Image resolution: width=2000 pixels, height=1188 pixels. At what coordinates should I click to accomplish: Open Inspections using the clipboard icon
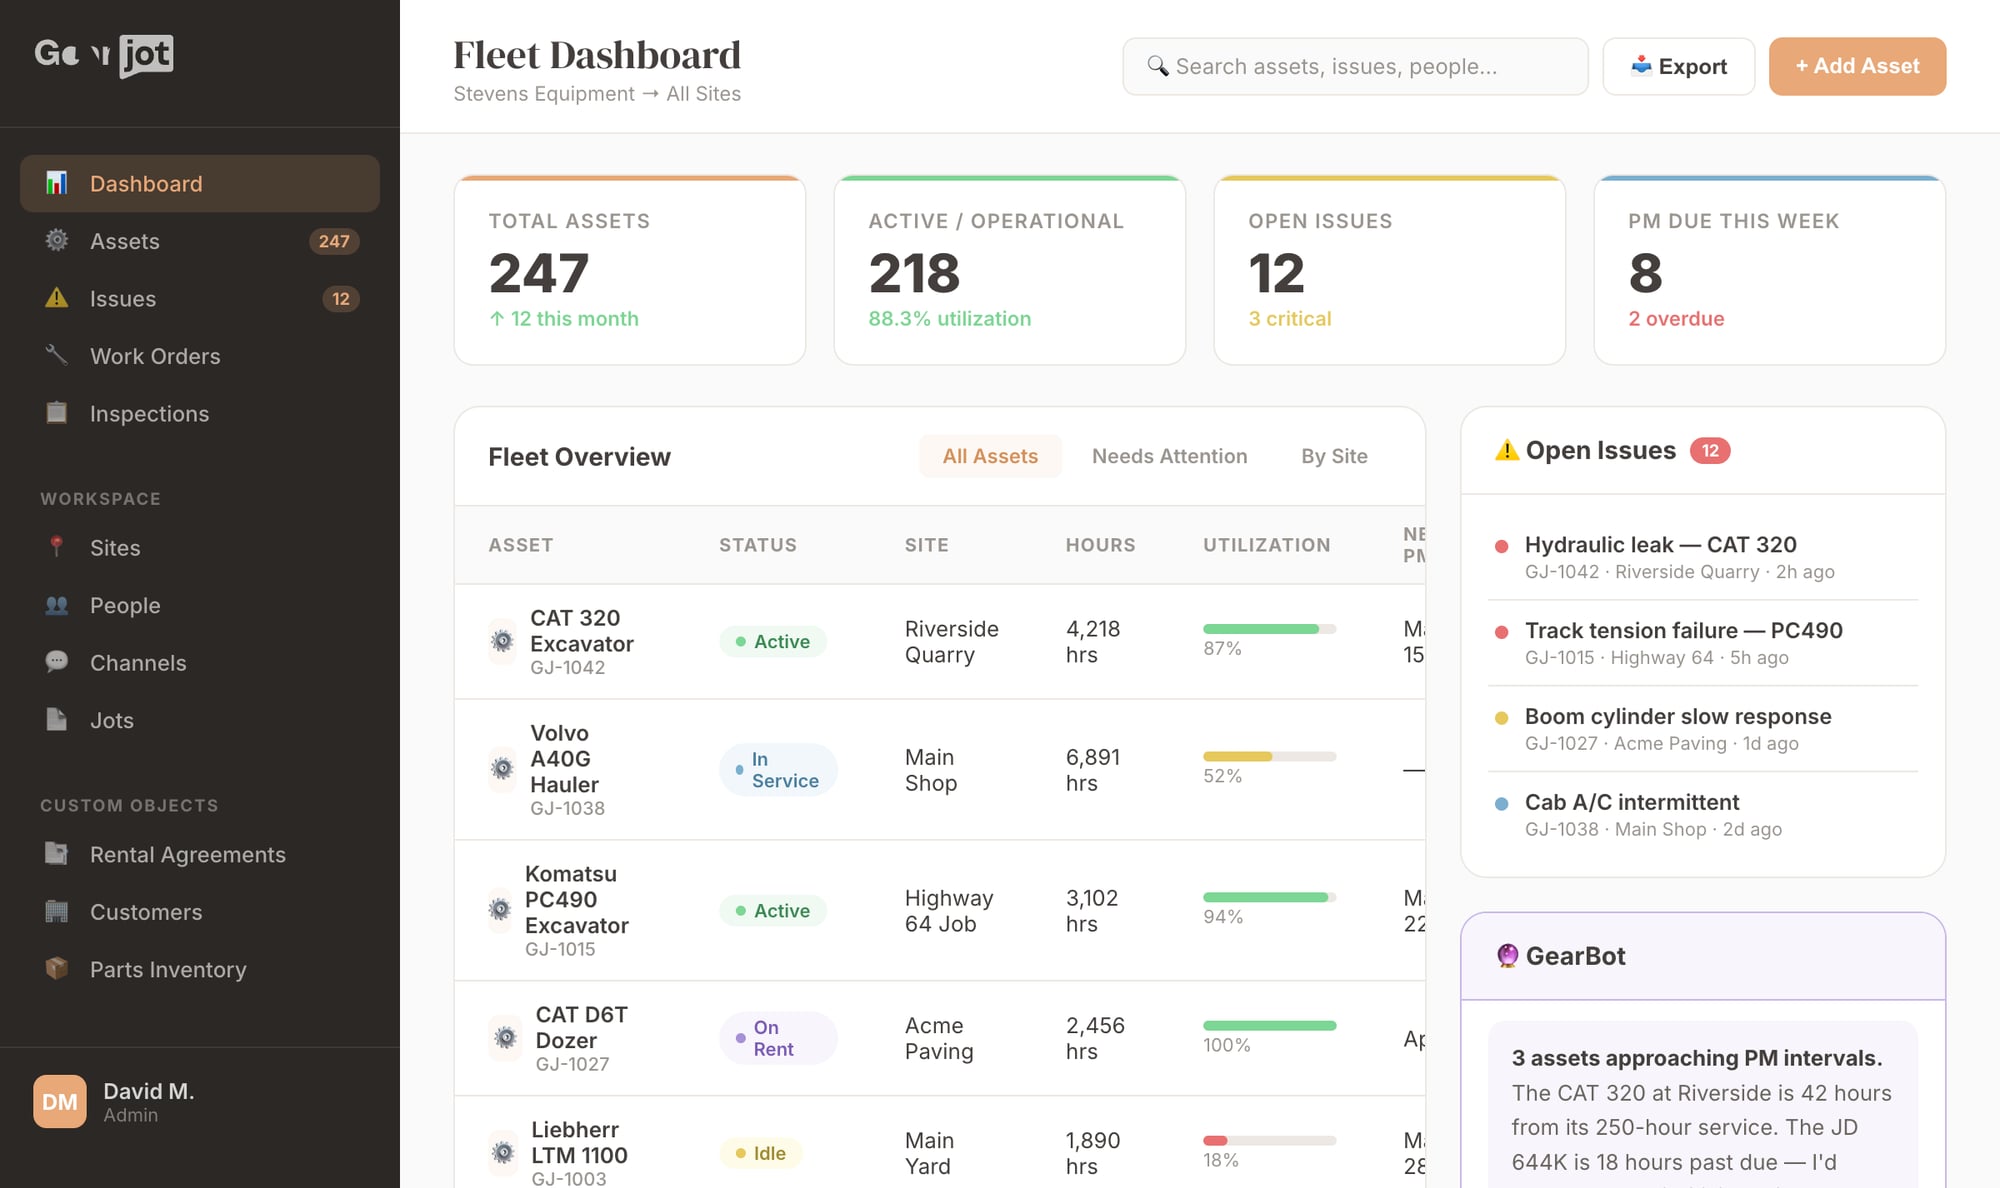click(57, 413)
